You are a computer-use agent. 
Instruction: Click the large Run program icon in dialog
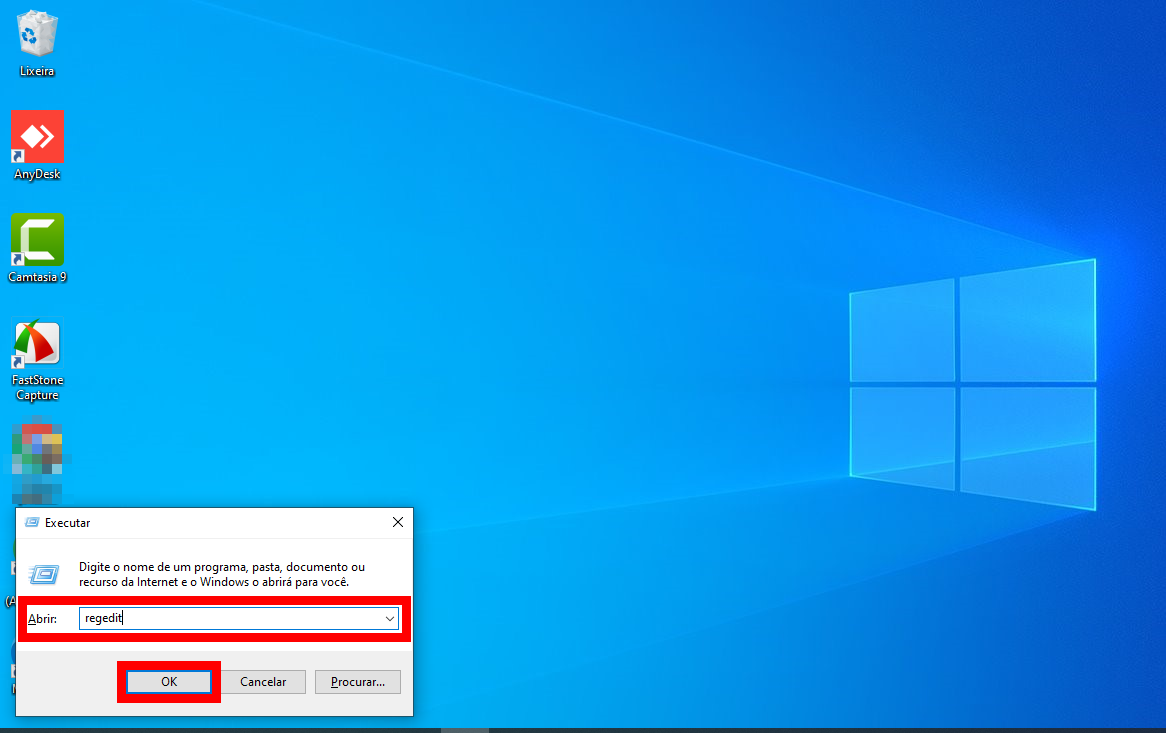[44, 574]
